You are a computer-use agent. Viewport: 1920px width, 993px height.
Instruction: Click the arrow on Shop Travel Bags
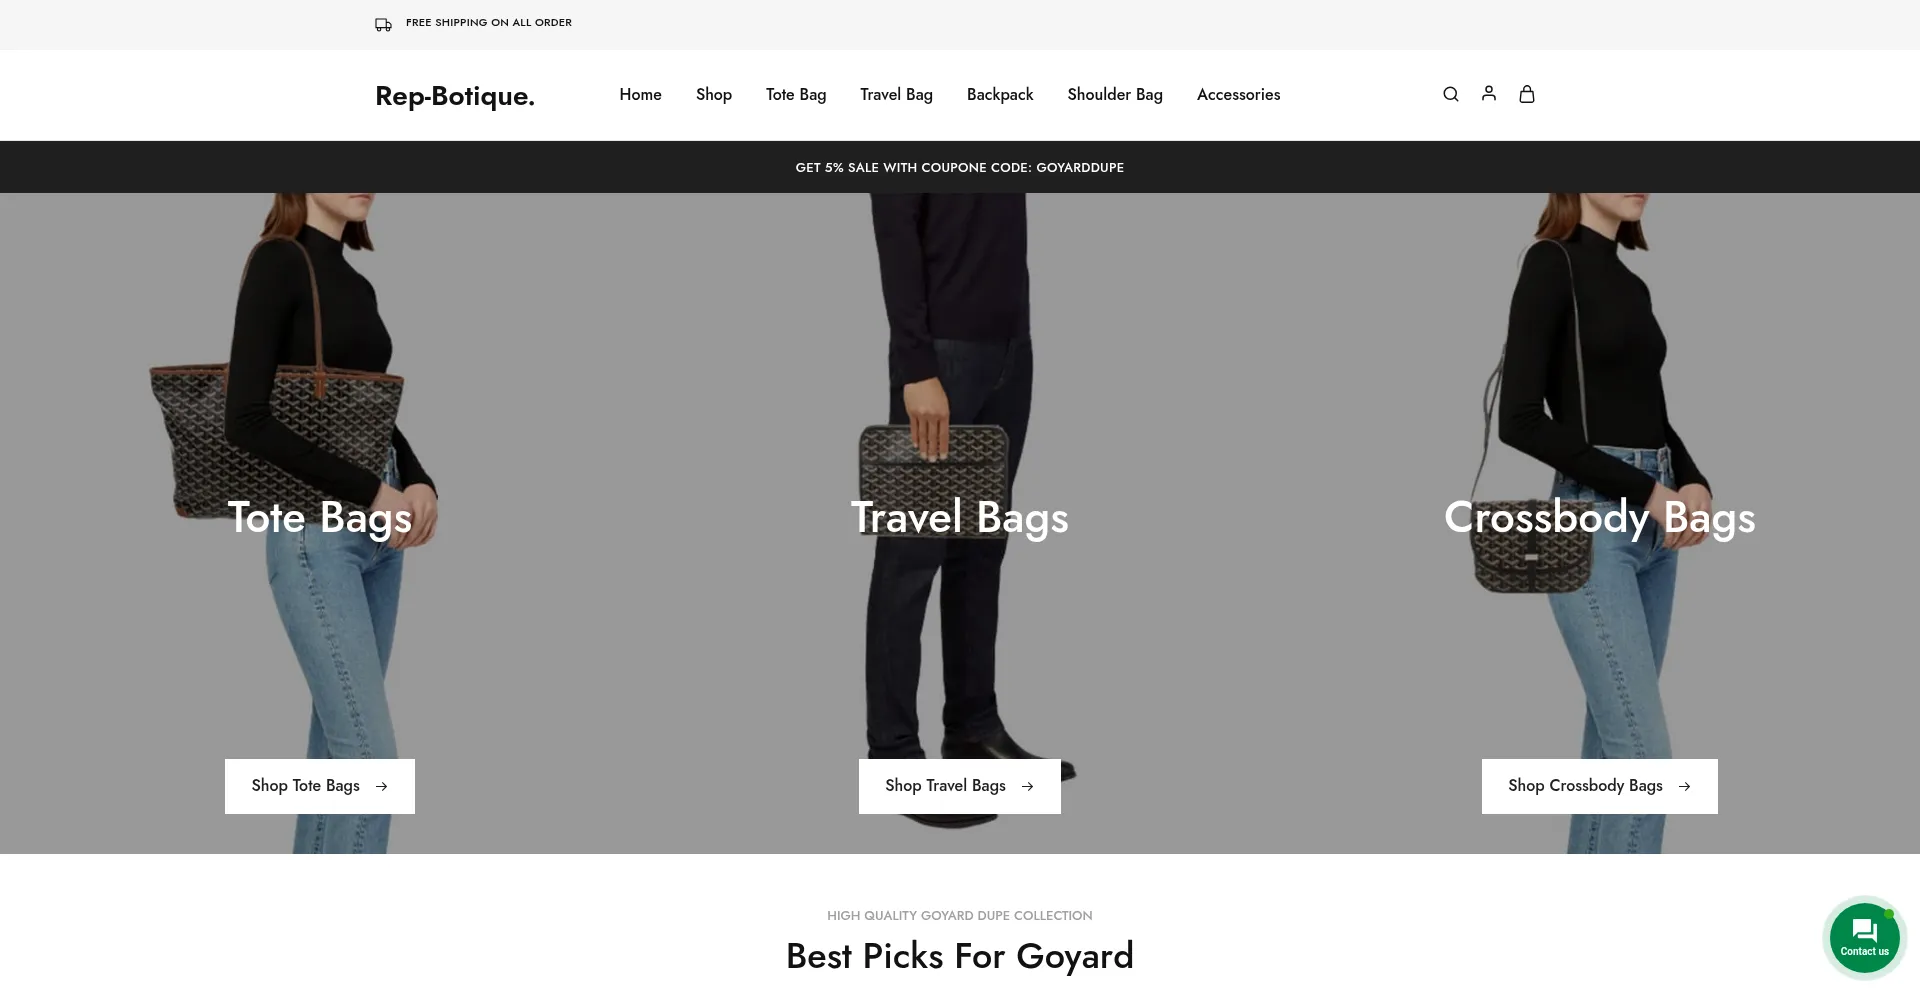pyautogui.click(x=1027, y=786)
